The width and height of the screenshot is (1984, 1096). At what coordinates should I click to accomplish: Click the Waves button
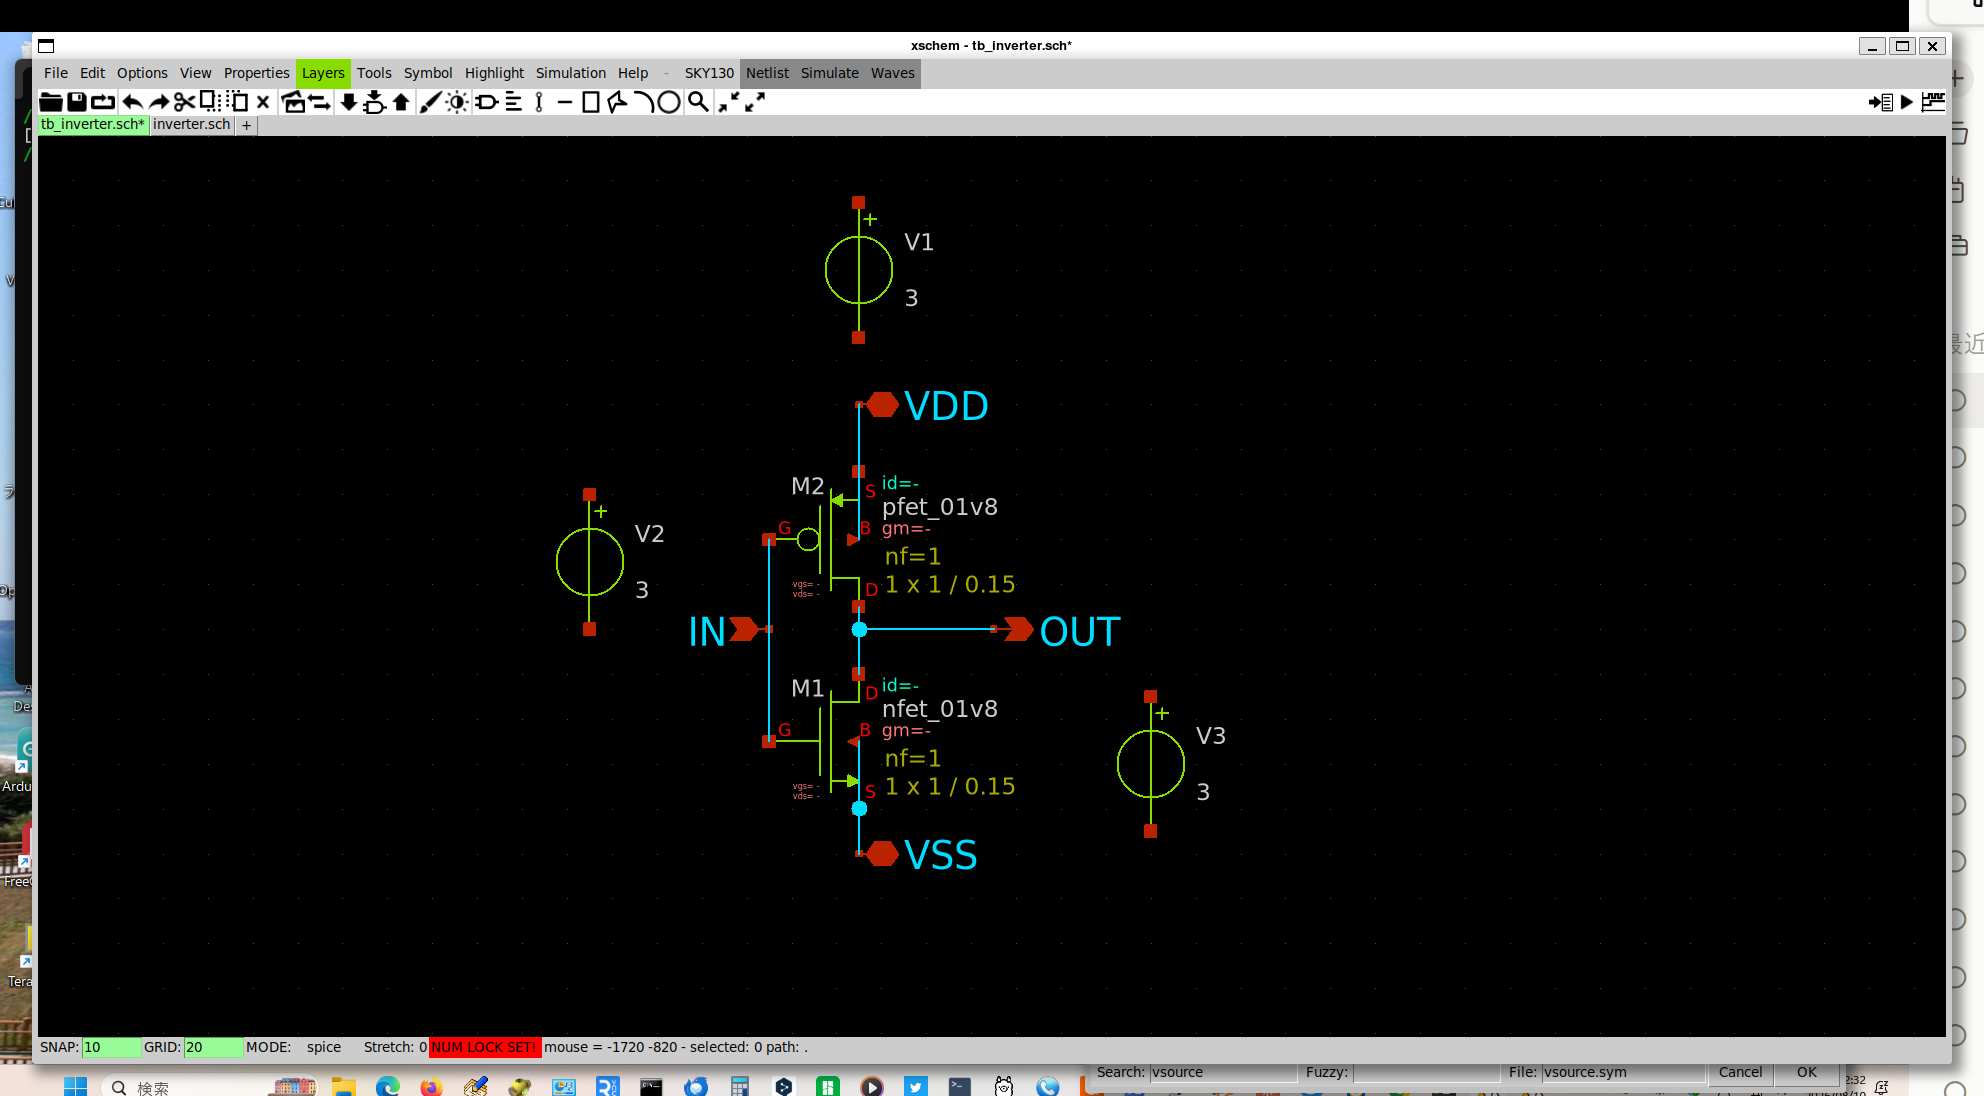pyautogui.click(x=893, y=73)
